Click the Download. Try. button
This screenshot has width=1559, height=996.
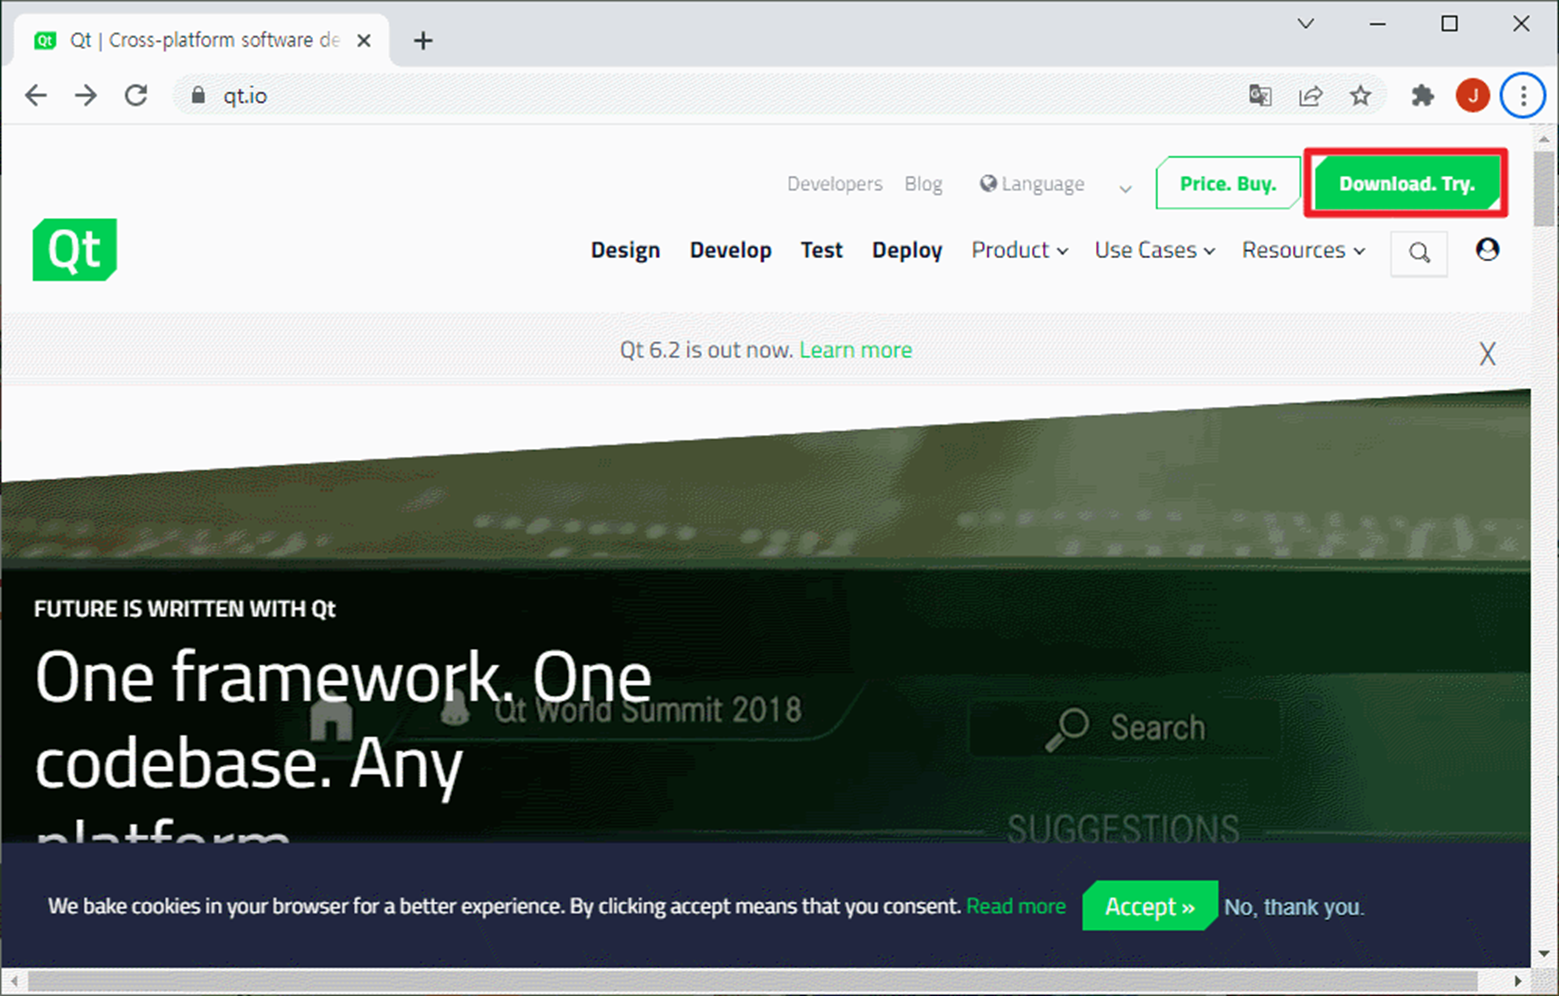tap(1406, 183)
